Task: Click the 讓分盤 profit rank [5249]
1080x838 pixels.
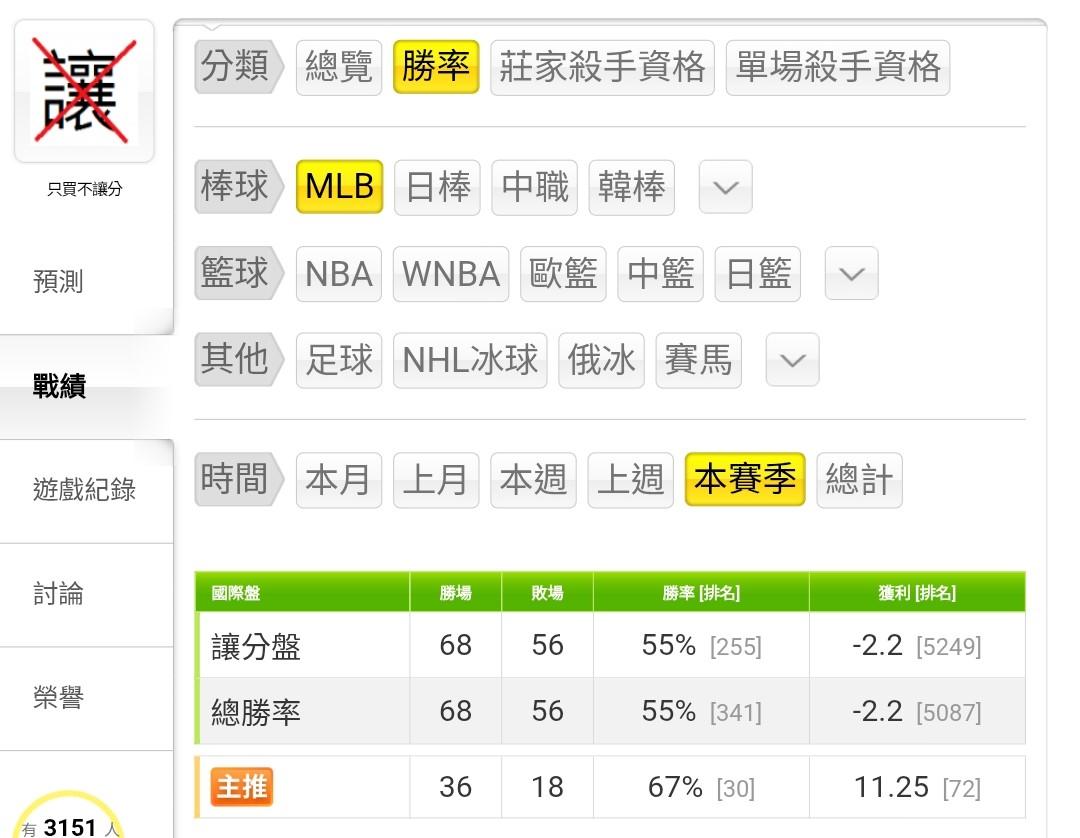Action: [948, 647]
